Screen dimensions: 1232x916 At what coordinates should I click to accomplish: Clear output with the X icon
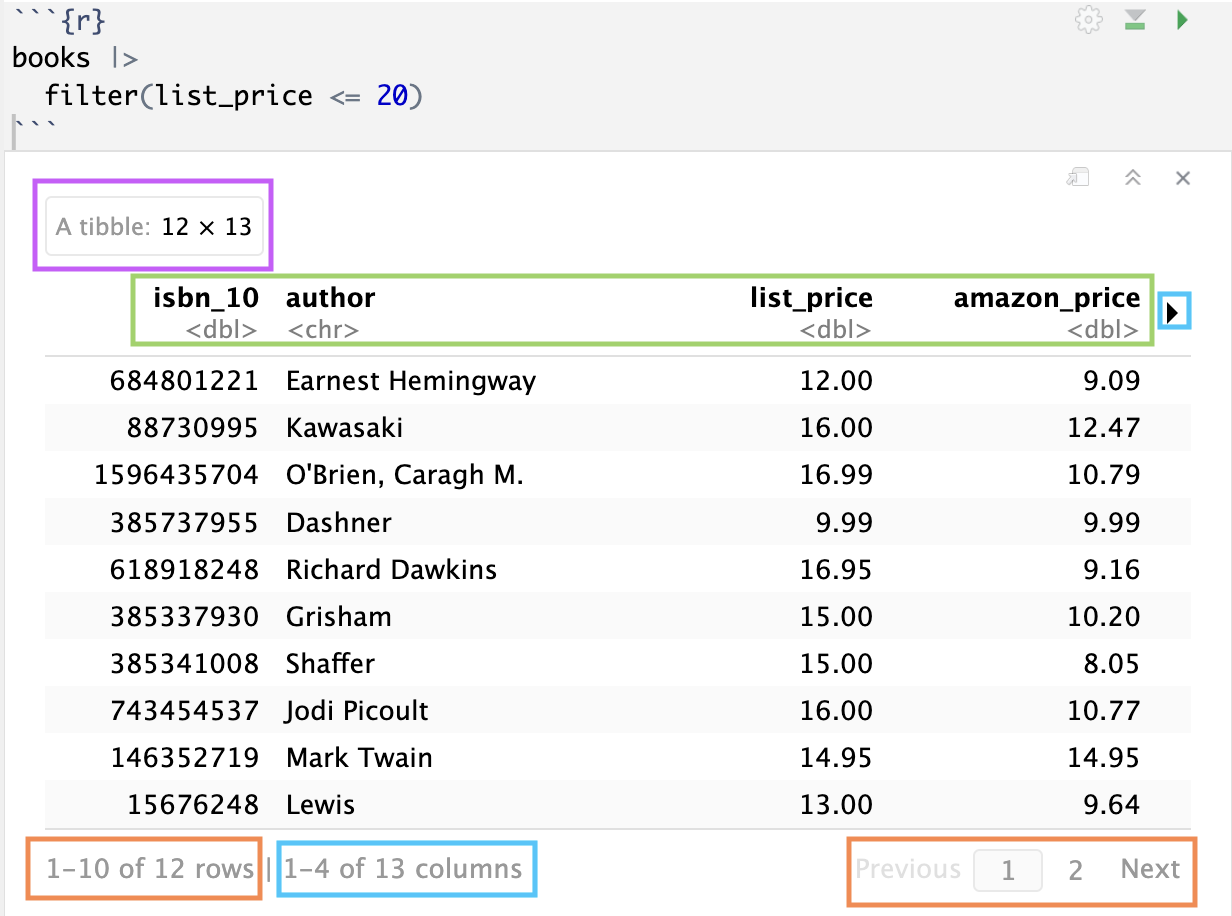(1183, 178)
